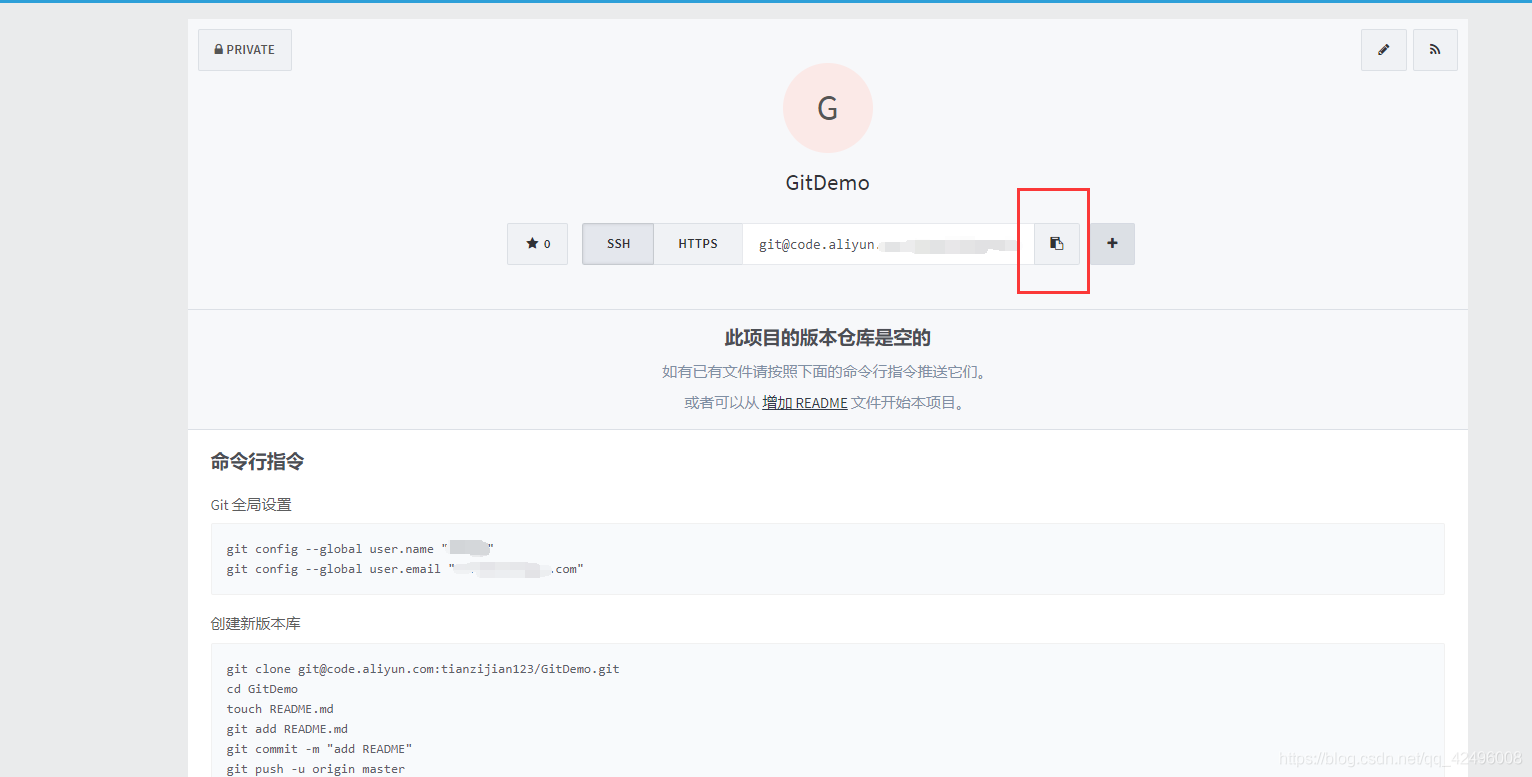1532x777 pixels.
Task: Click the 创建新版本库 label
Action: pos(255,624)
